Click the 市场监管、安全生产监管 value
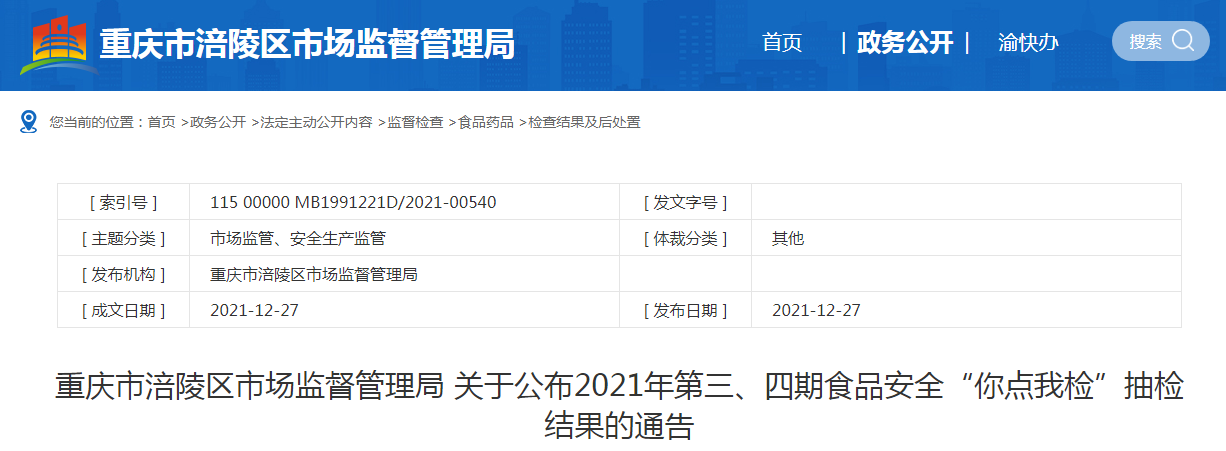 tap(298, 238)
